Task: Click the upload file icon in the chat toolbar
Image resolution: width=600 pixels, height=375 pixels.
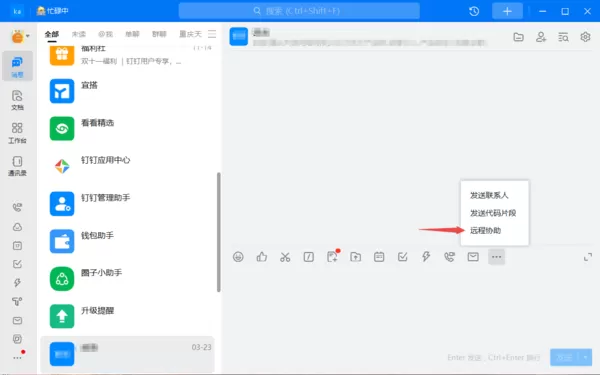Action: (x=355, y=257)
